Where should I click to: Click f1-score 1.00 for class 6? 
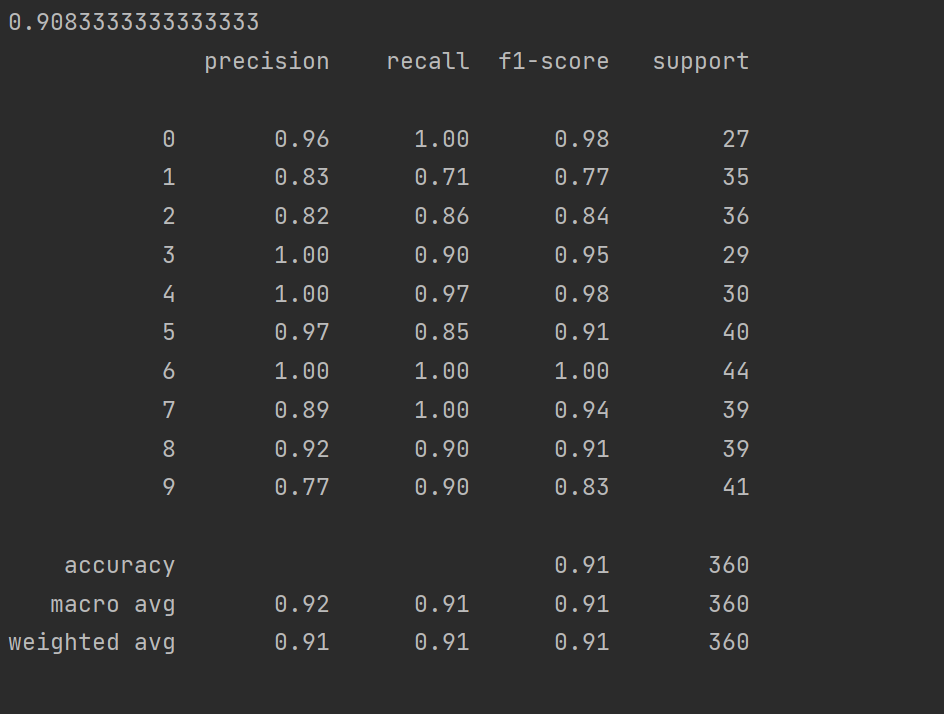[x=582, y=371]
